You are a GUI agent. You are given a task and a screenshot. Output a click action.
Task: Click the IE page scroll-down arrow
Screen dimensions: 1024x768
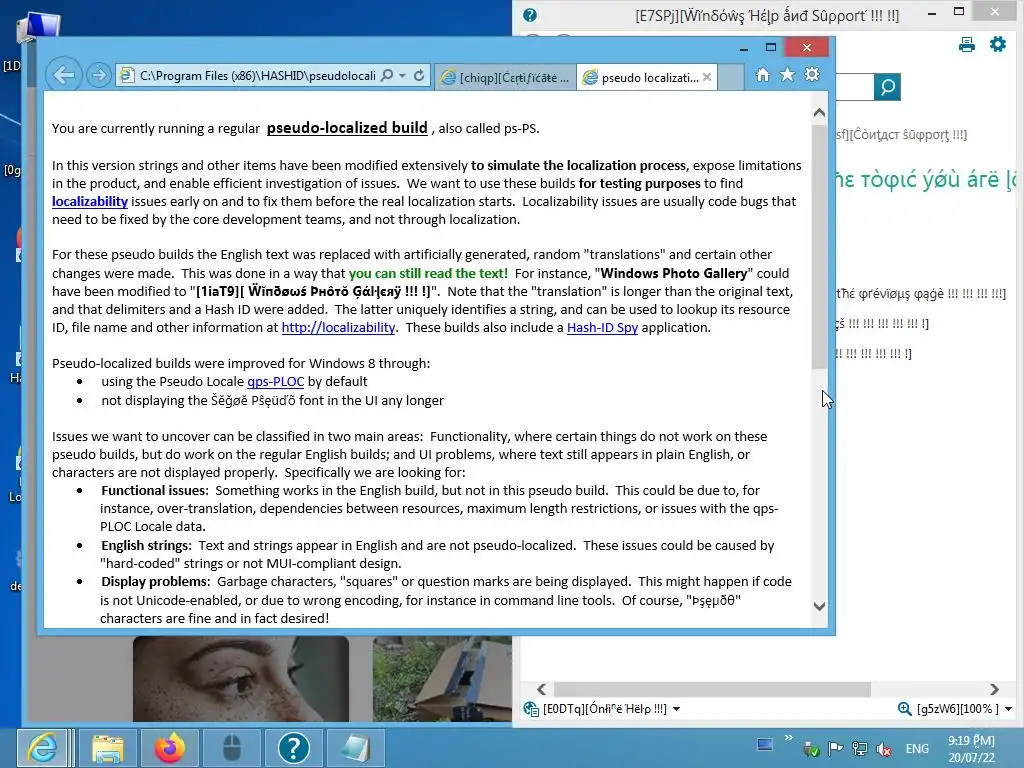click(819, 606)
